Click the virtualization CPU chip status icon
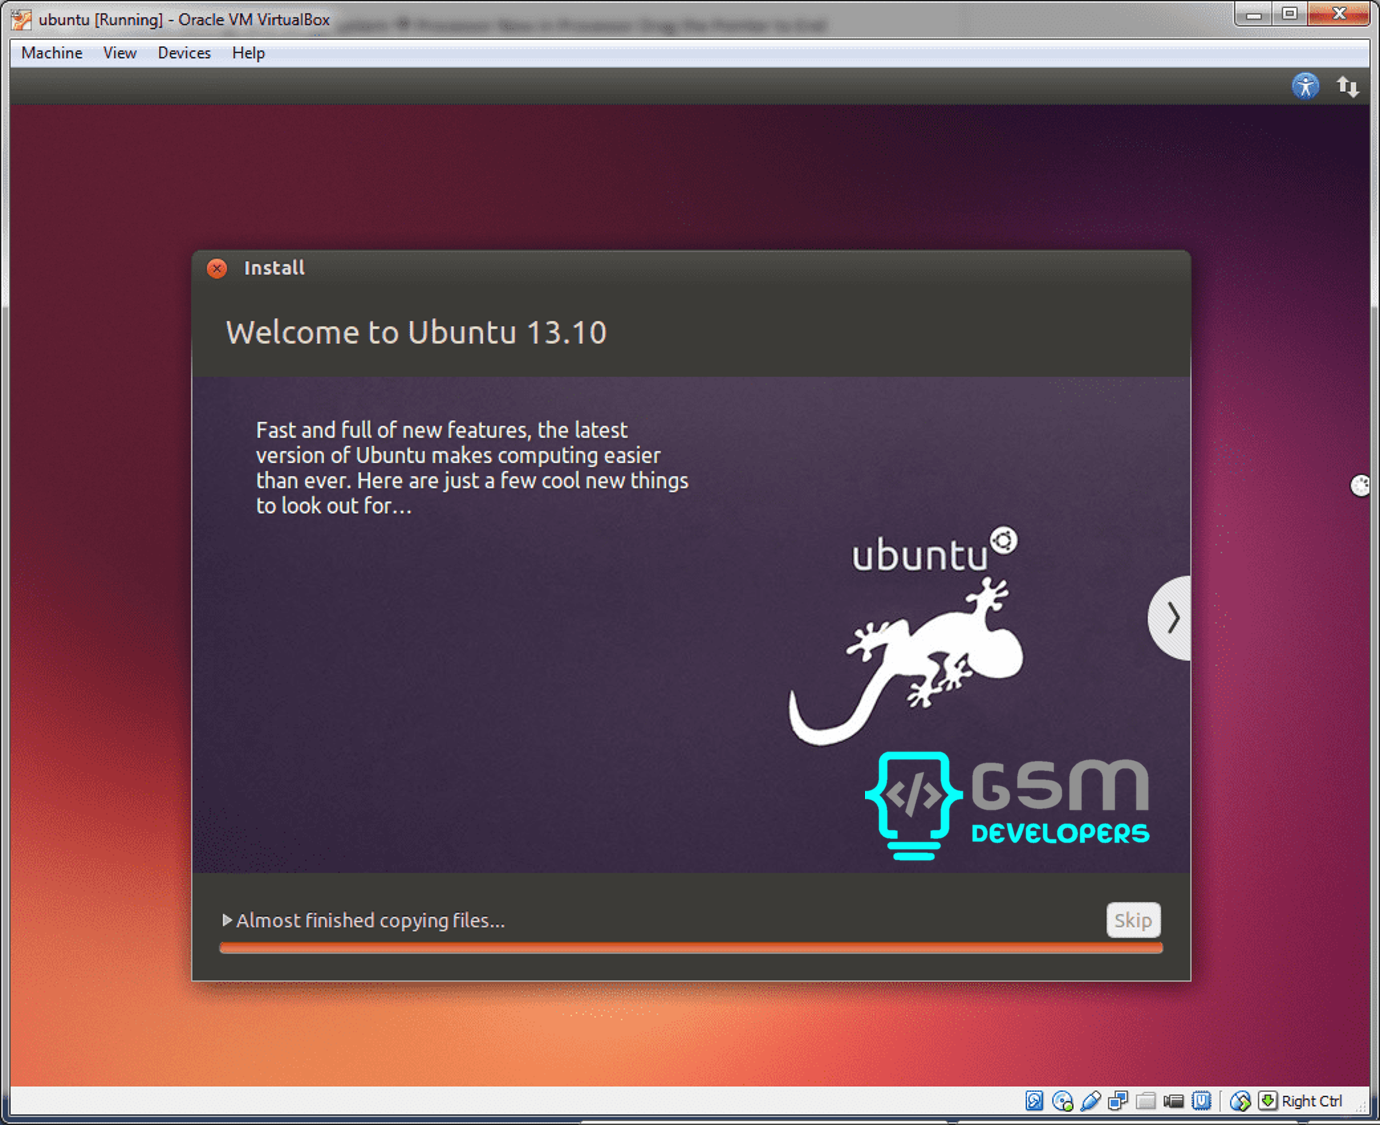 click(x=1201, y=1101)
